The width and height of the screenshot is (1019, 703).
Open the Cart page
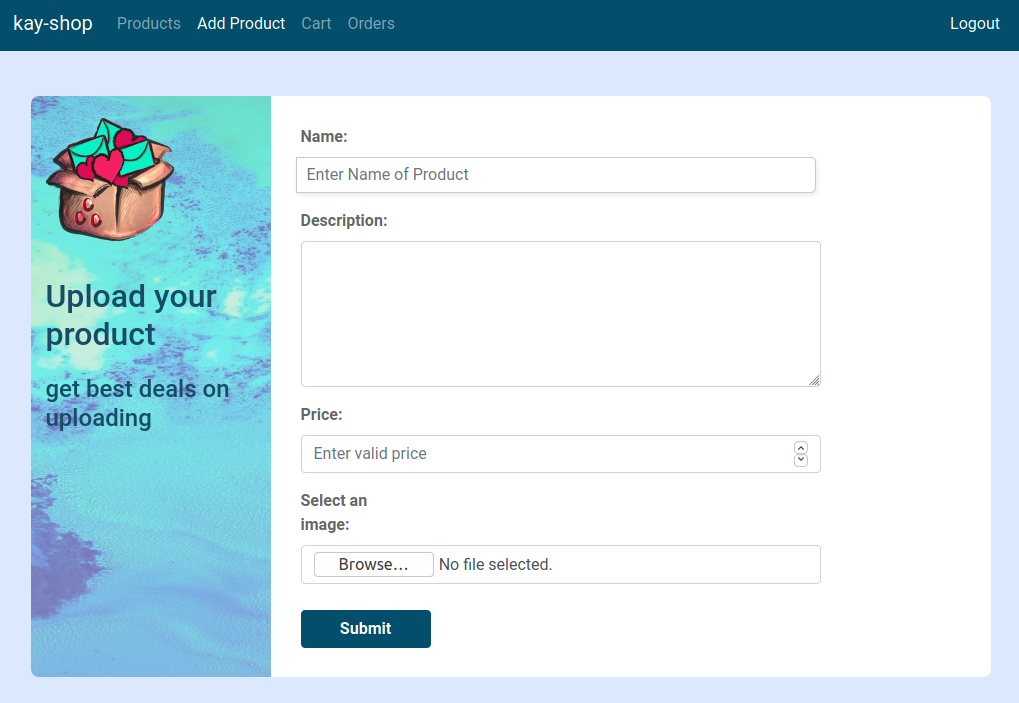point(316,23)
